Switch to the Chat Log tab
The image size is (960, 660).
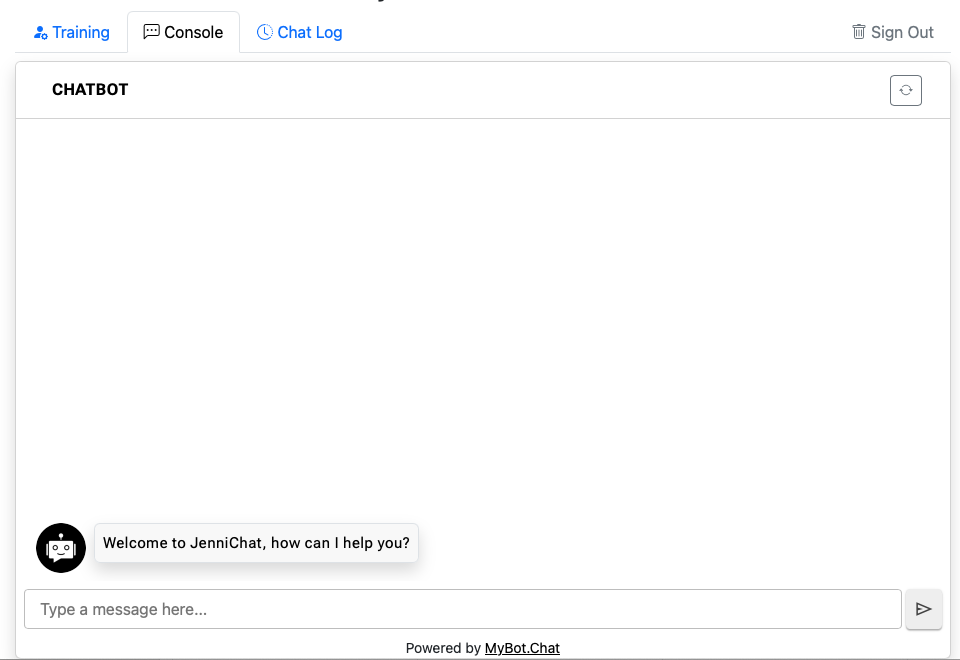pos(299,31)
